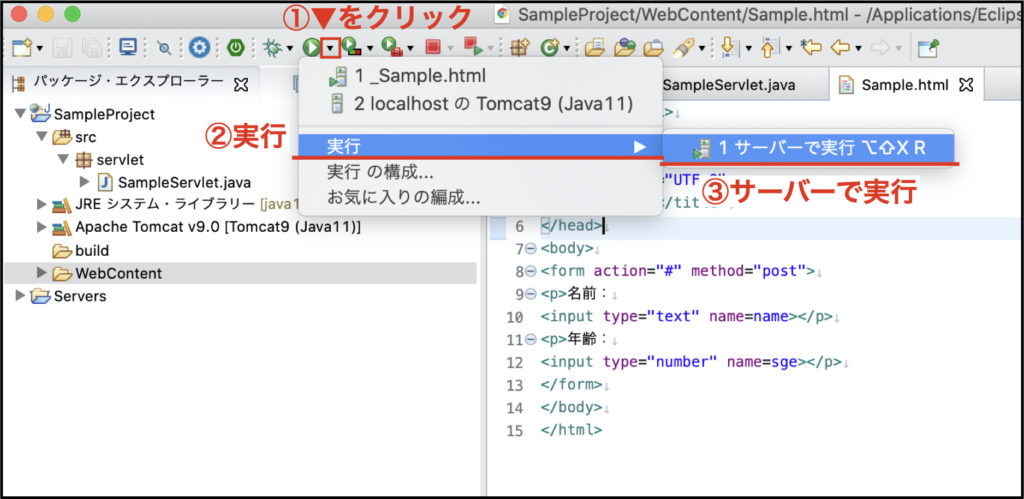Switch to the SampleServlet.java editor tab
Viewport: 1024px width, 499px height.
pos(729,85)
